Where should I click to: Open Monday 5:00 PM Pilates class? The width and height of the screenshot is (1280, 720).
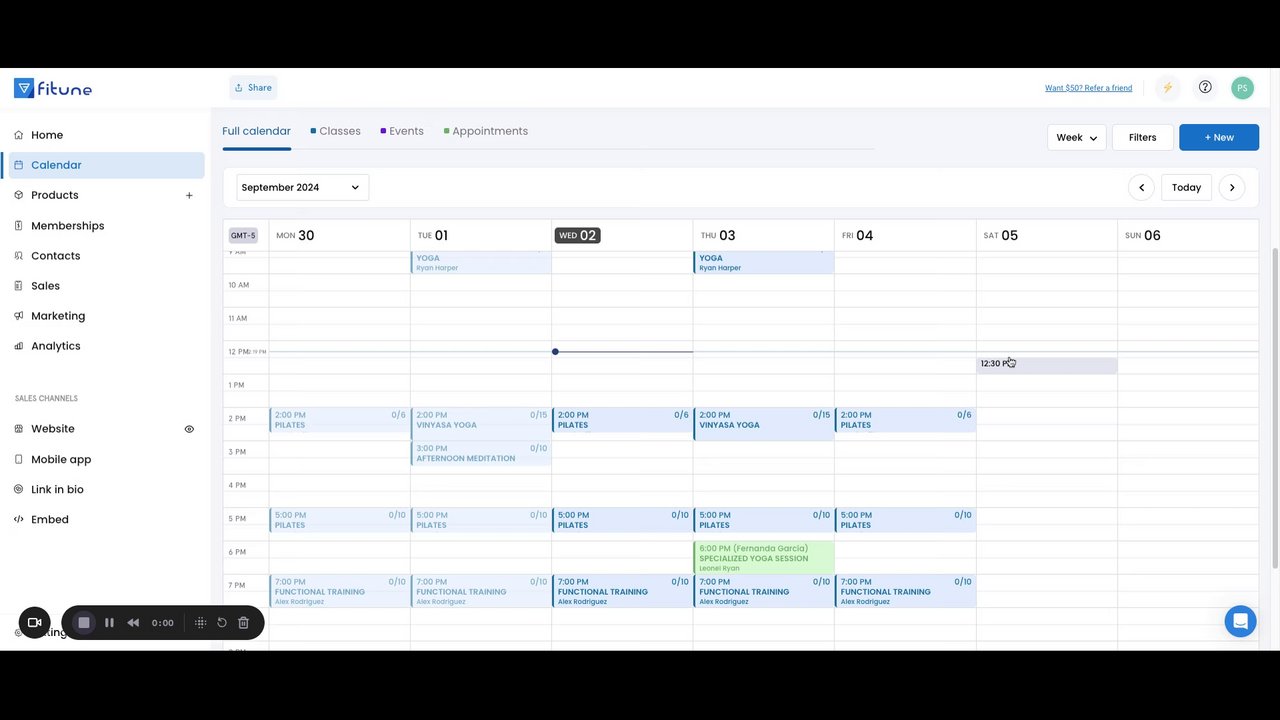click(x=339, y=520)
